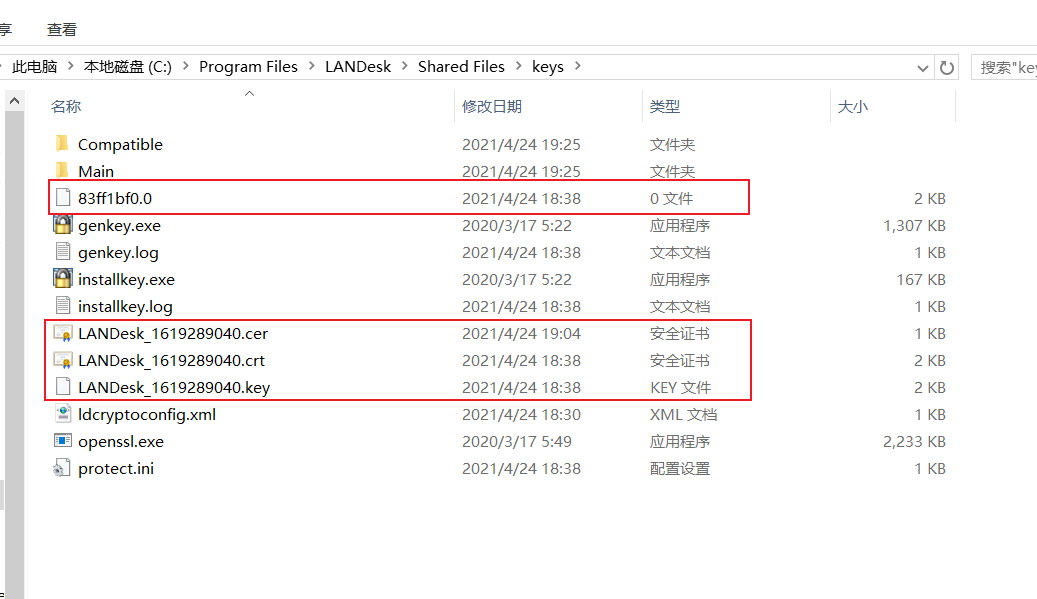The image size is (1037, 599).
Task: Expand the chevron after the keys breadcrumb
Action: 577,67
